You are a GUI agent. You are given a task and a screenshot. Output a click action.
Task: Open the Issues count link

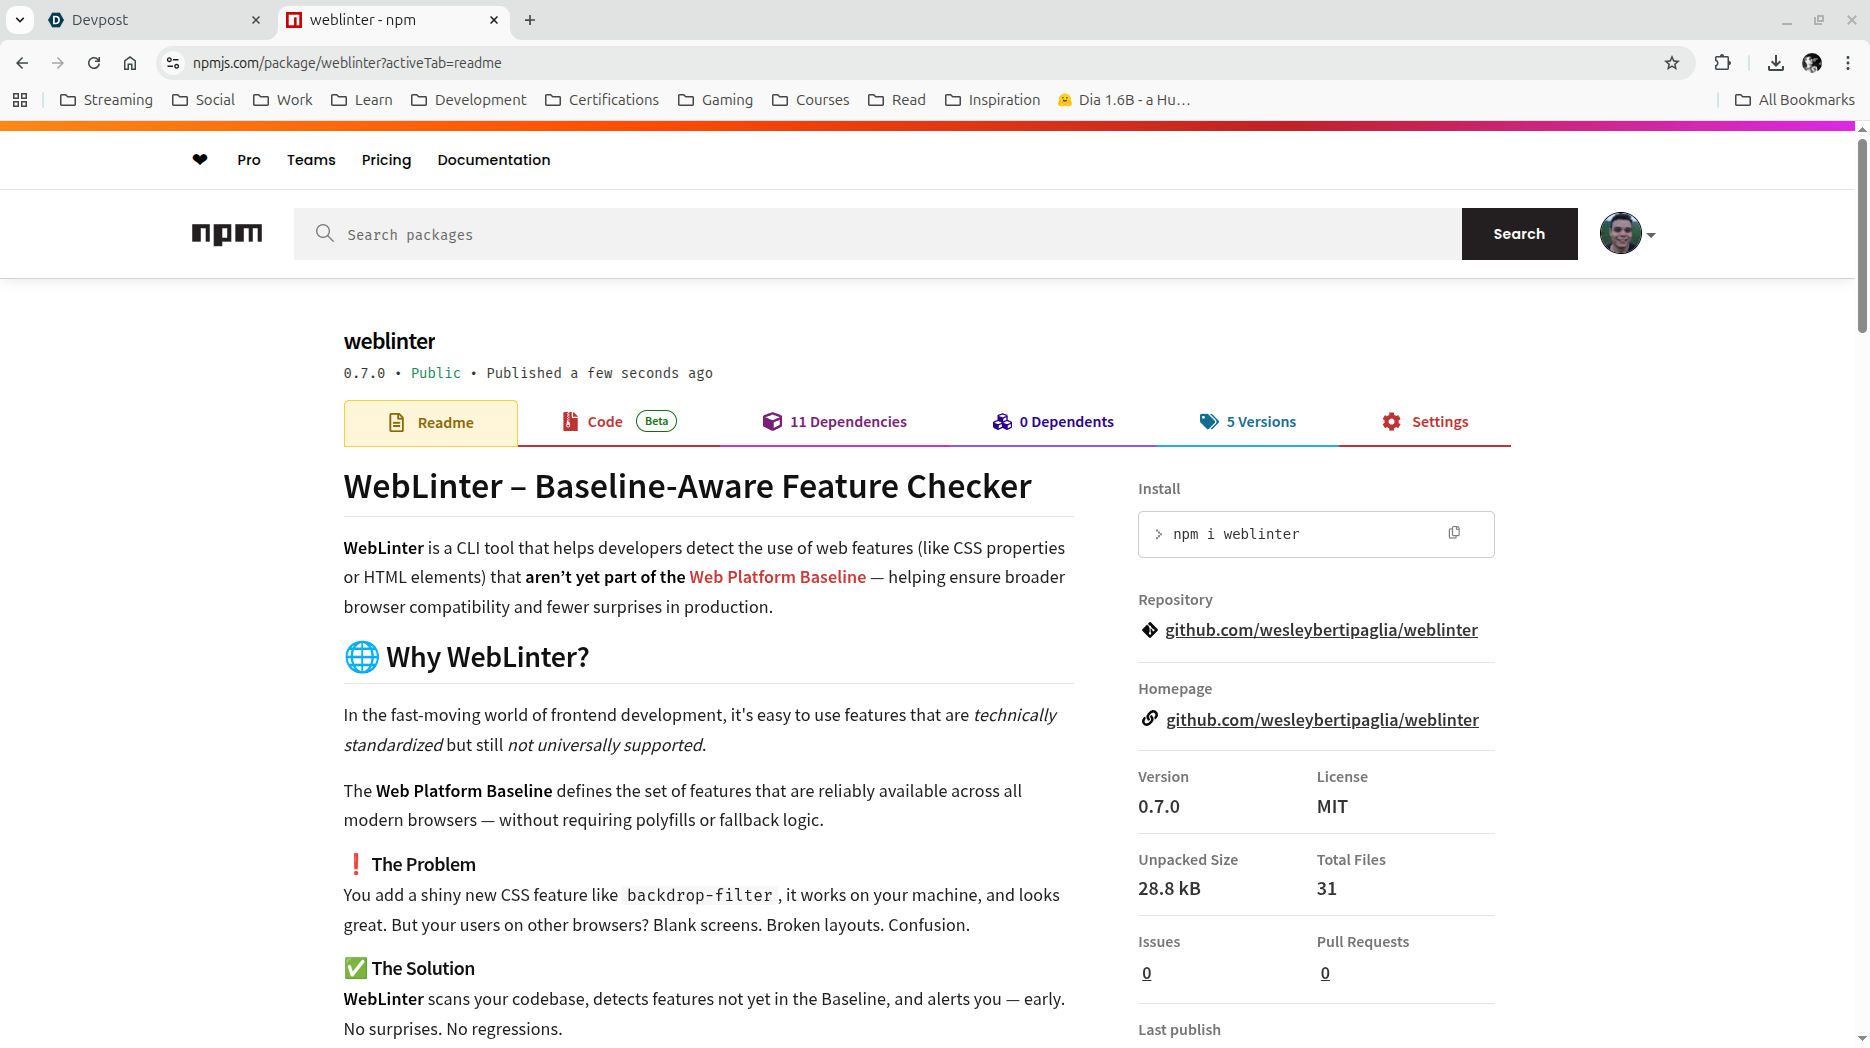click(1146, 973)
